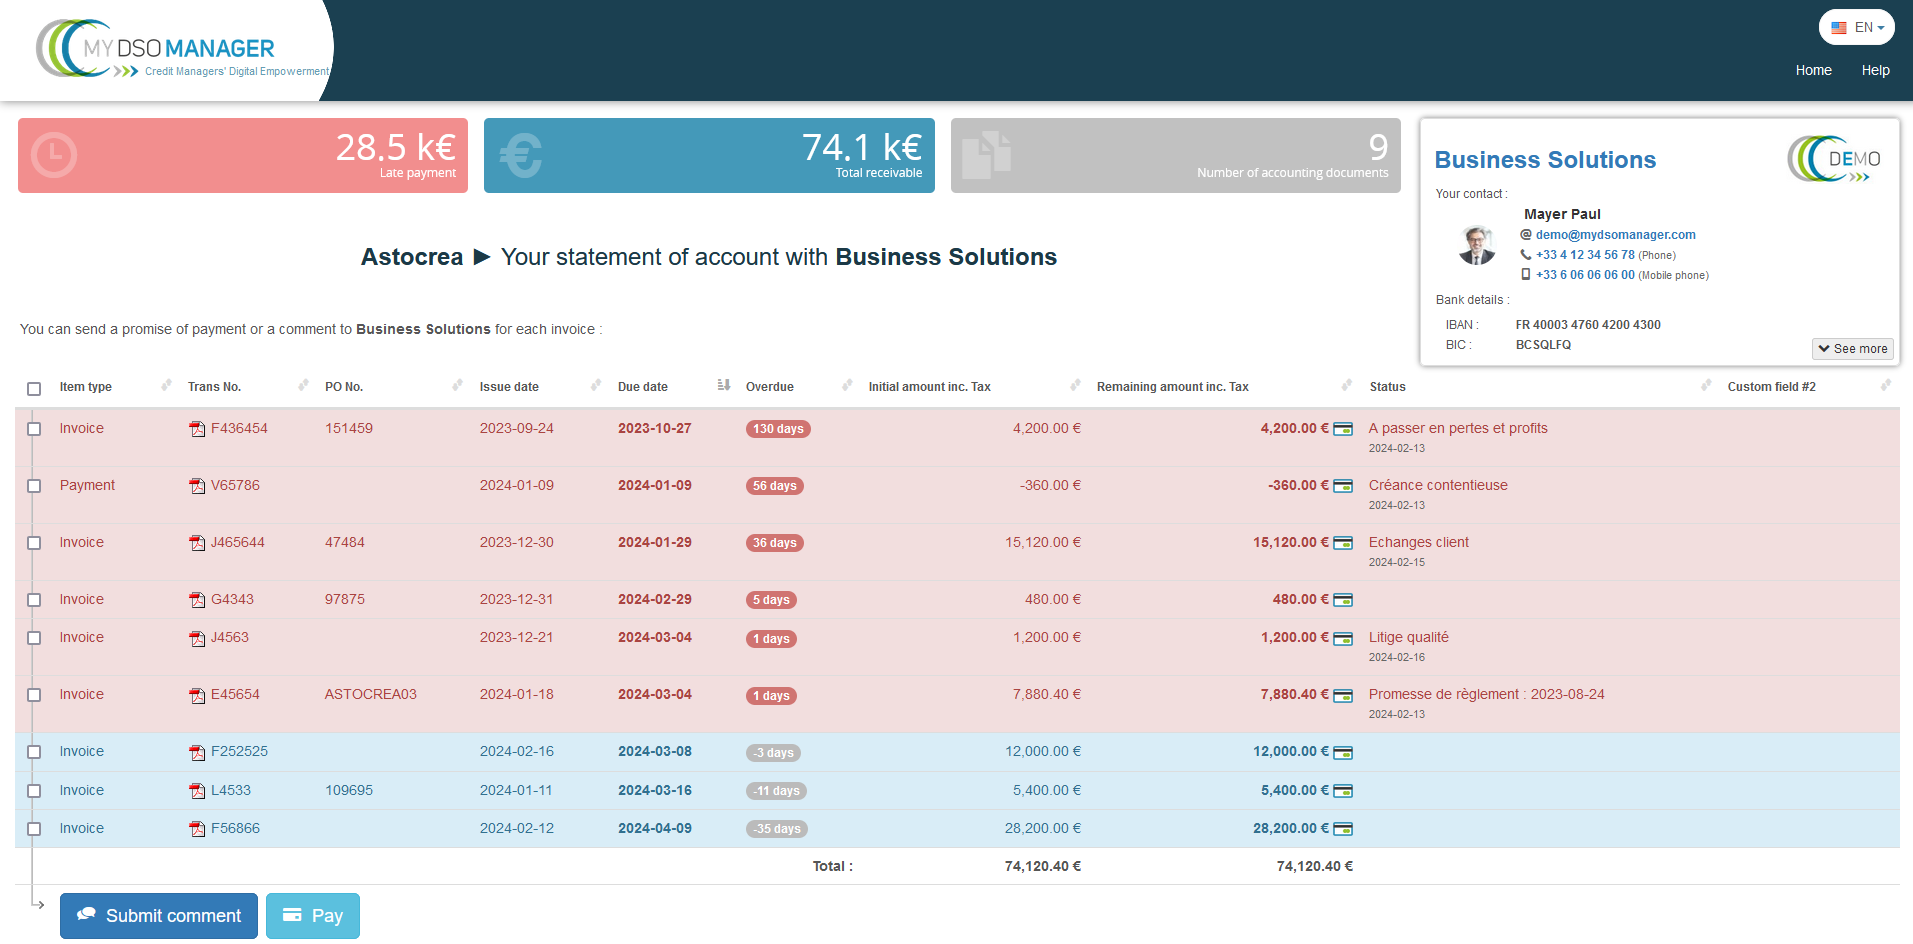This screenshot has width=1913, height=944.
Task: Open PDF icon for invoice F252525
Action: [x=197, y=752]
